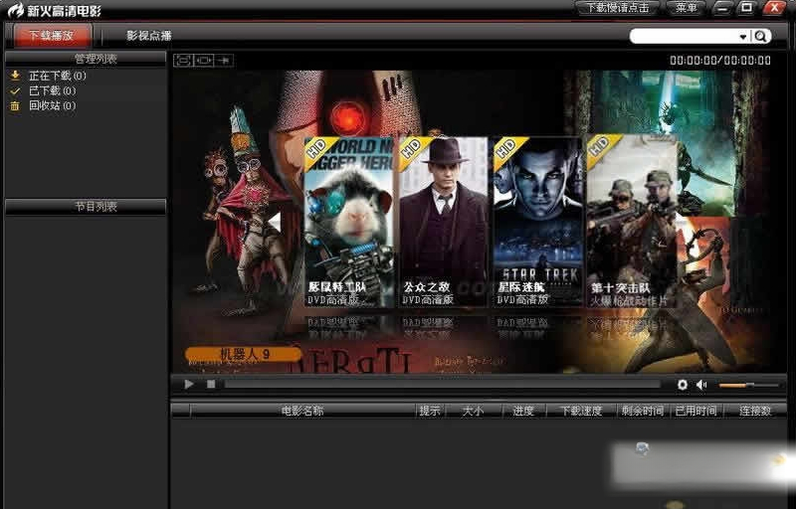Click the 机器人 9 label
The image size is (796, 509).
243,354
